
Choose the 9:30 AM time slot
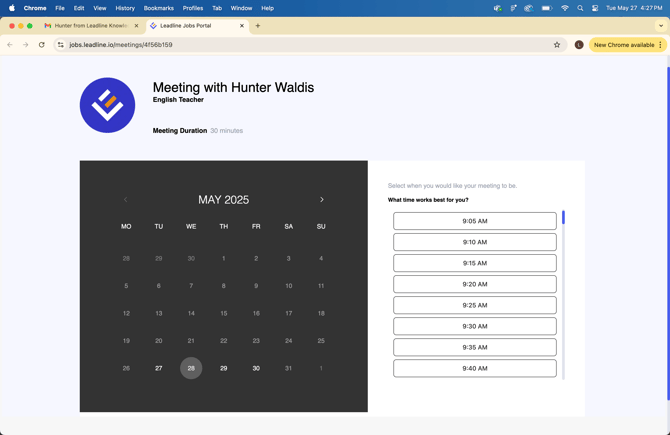tap(474, 326)
